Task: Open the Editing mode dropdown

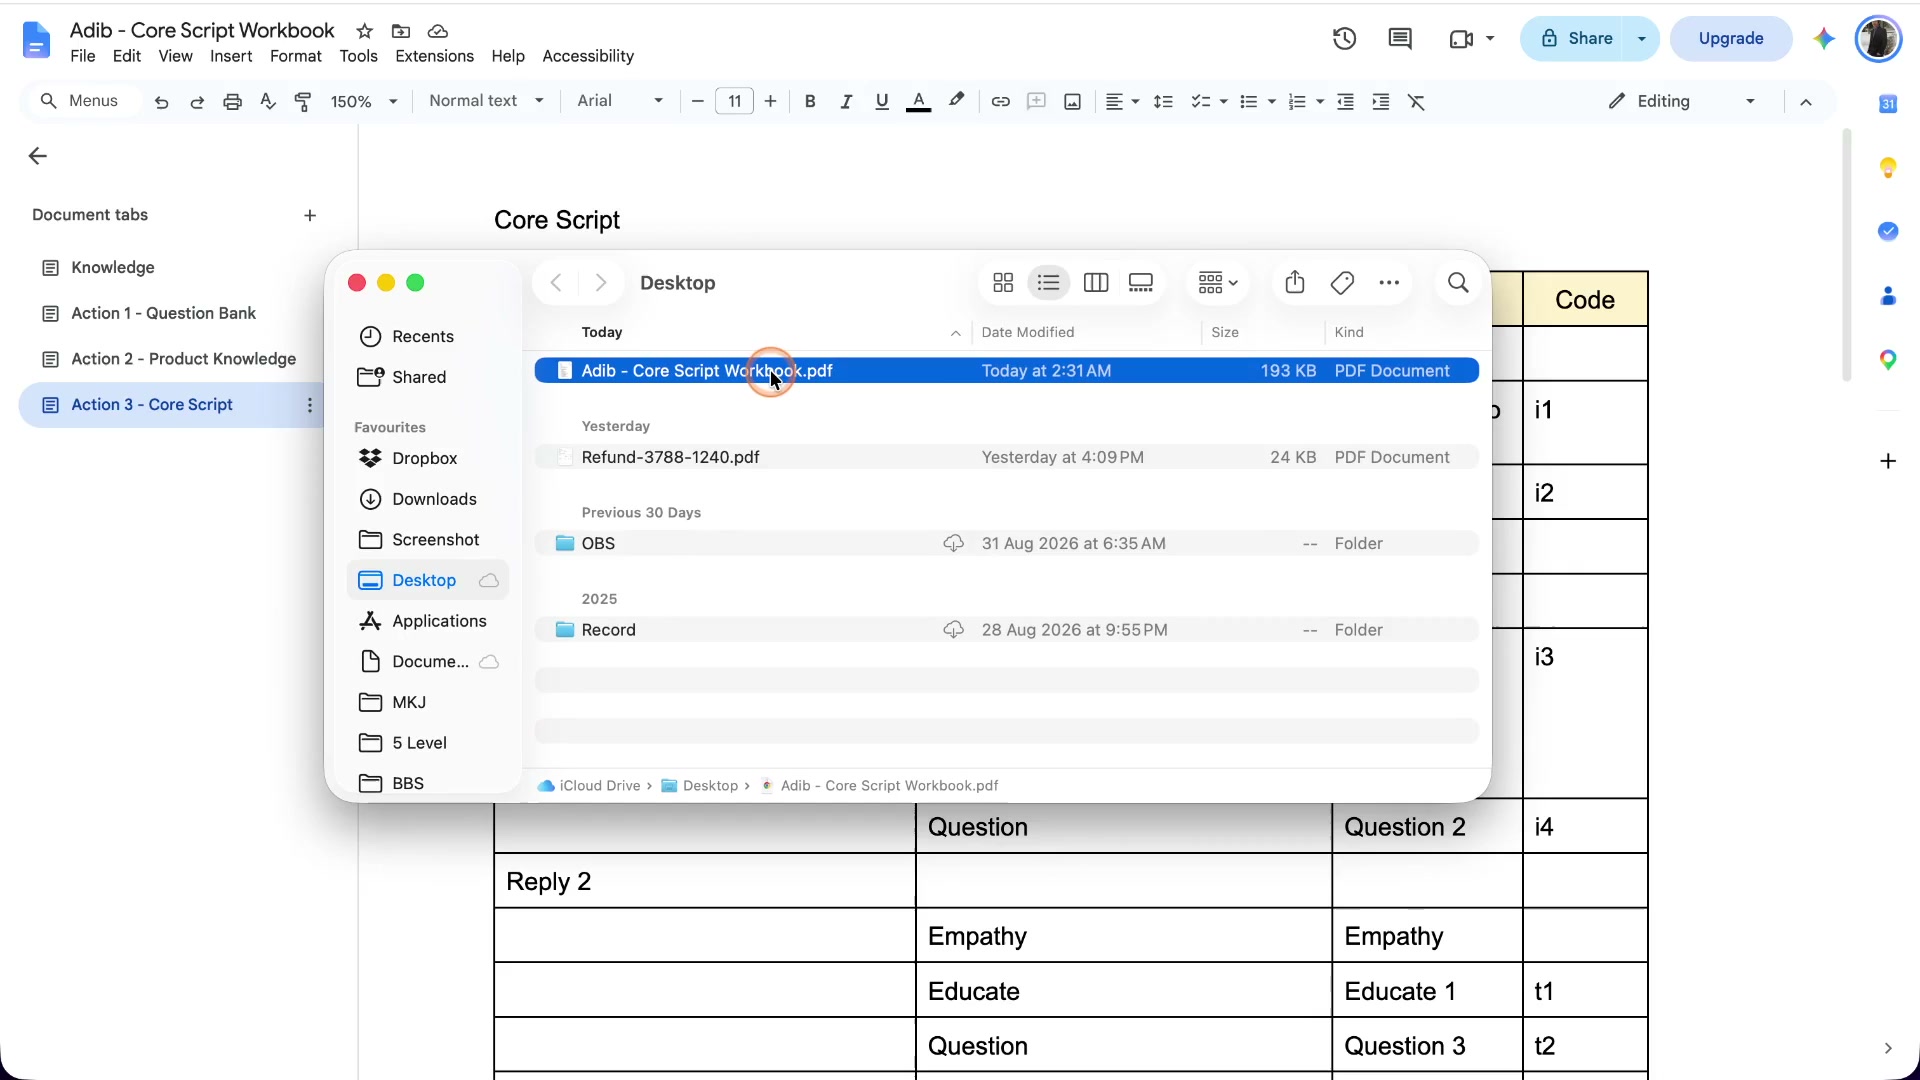Action: 1682,101
